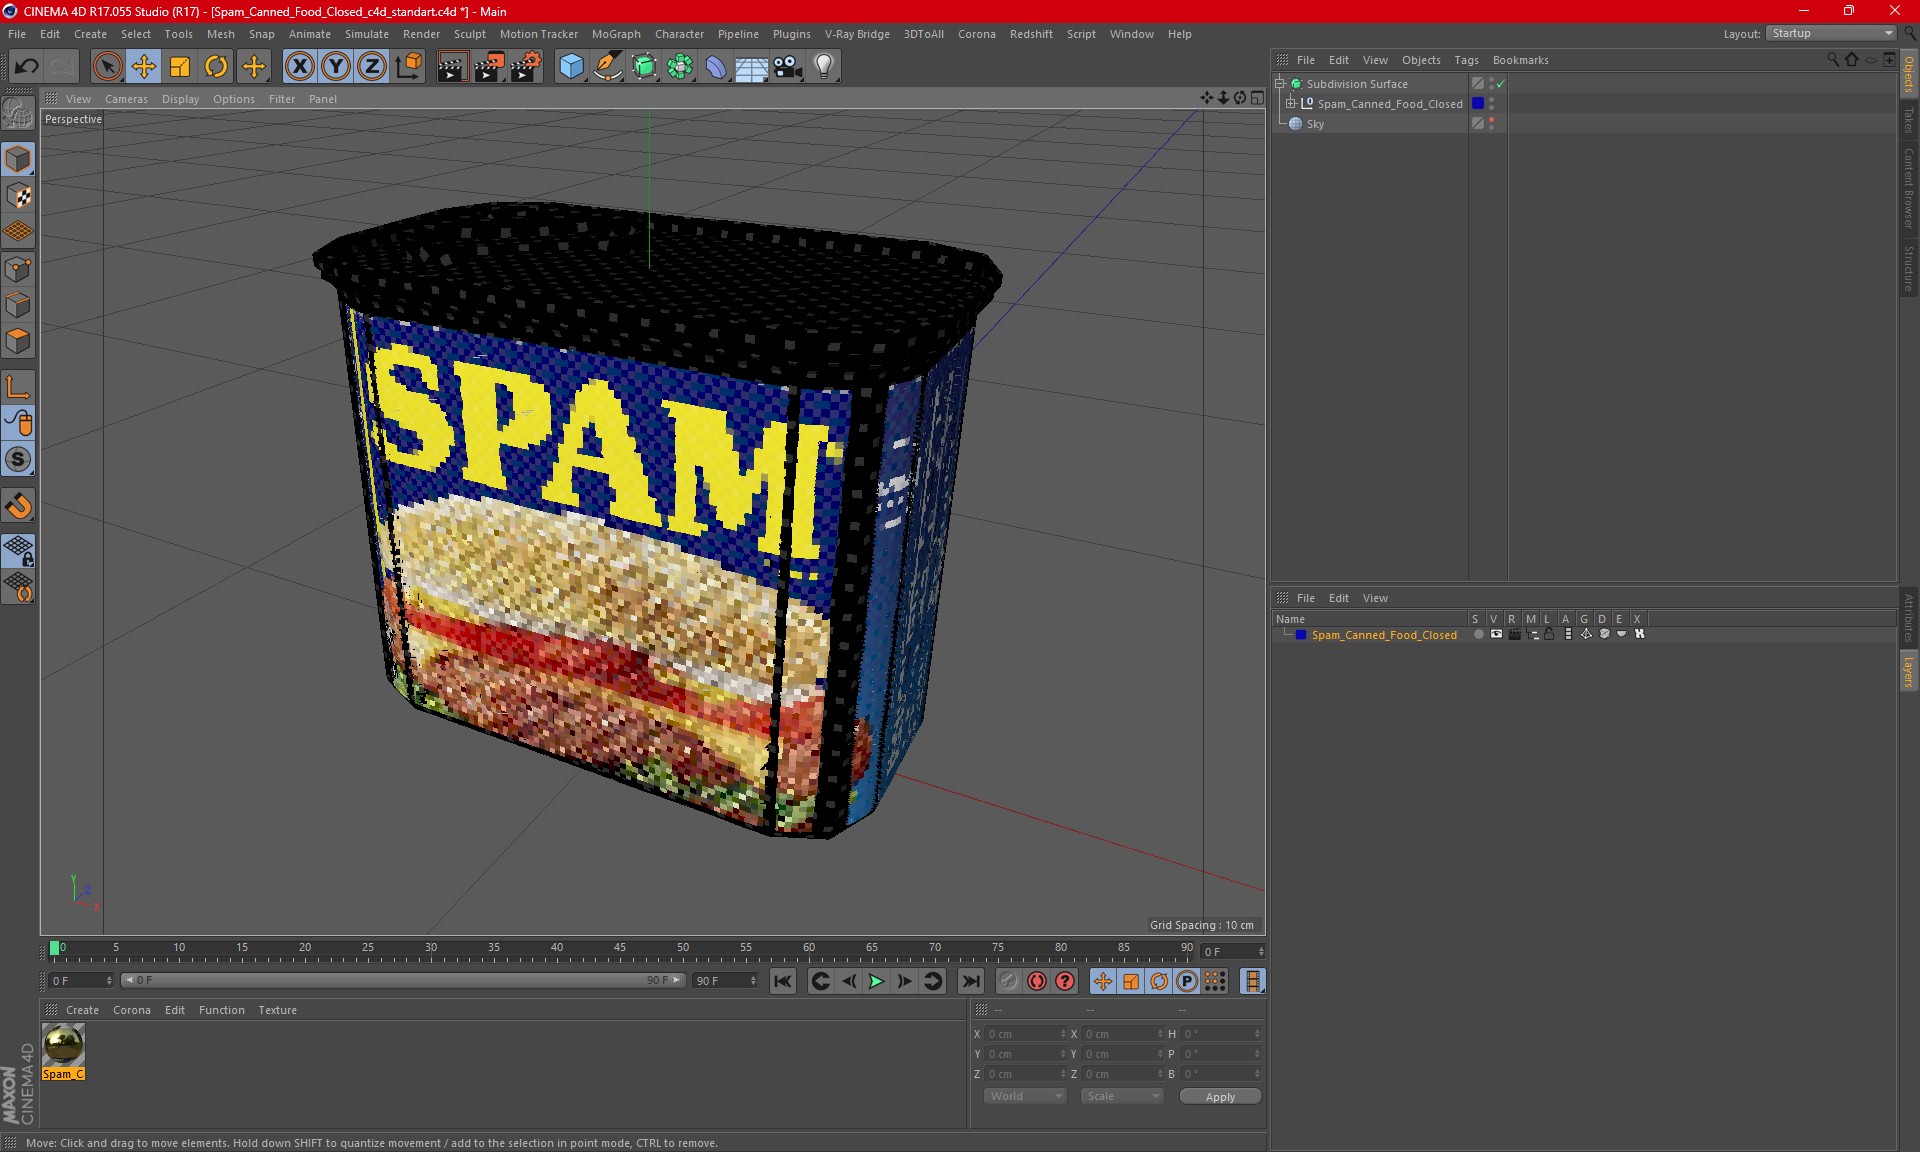Add a camera object
The width and height of the screenshot is (1920, 1152).
point(788,67)
